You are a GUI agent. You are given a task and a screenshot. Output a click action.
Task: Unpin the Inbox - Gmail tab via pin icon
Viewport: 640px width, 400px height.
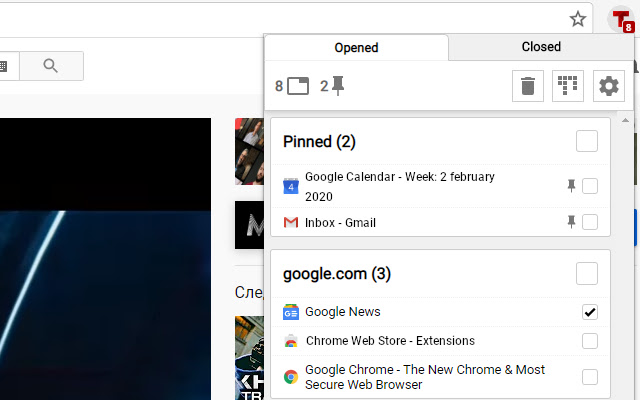click(571, 222)
